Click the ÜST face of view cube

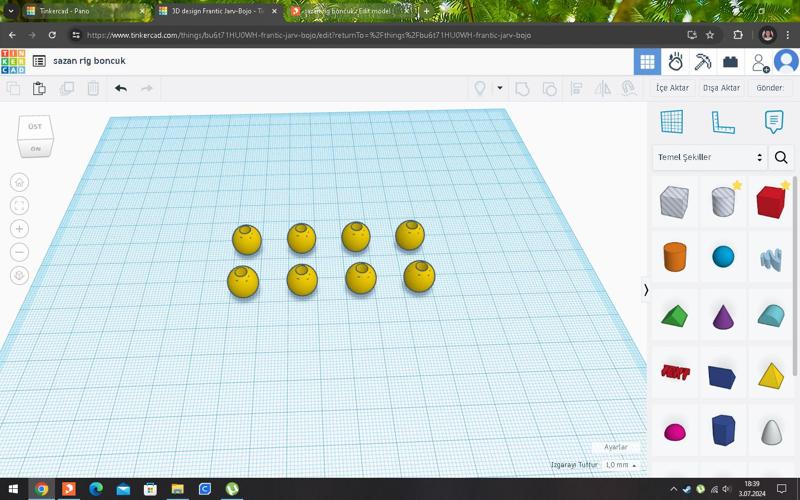pos(35,127)
